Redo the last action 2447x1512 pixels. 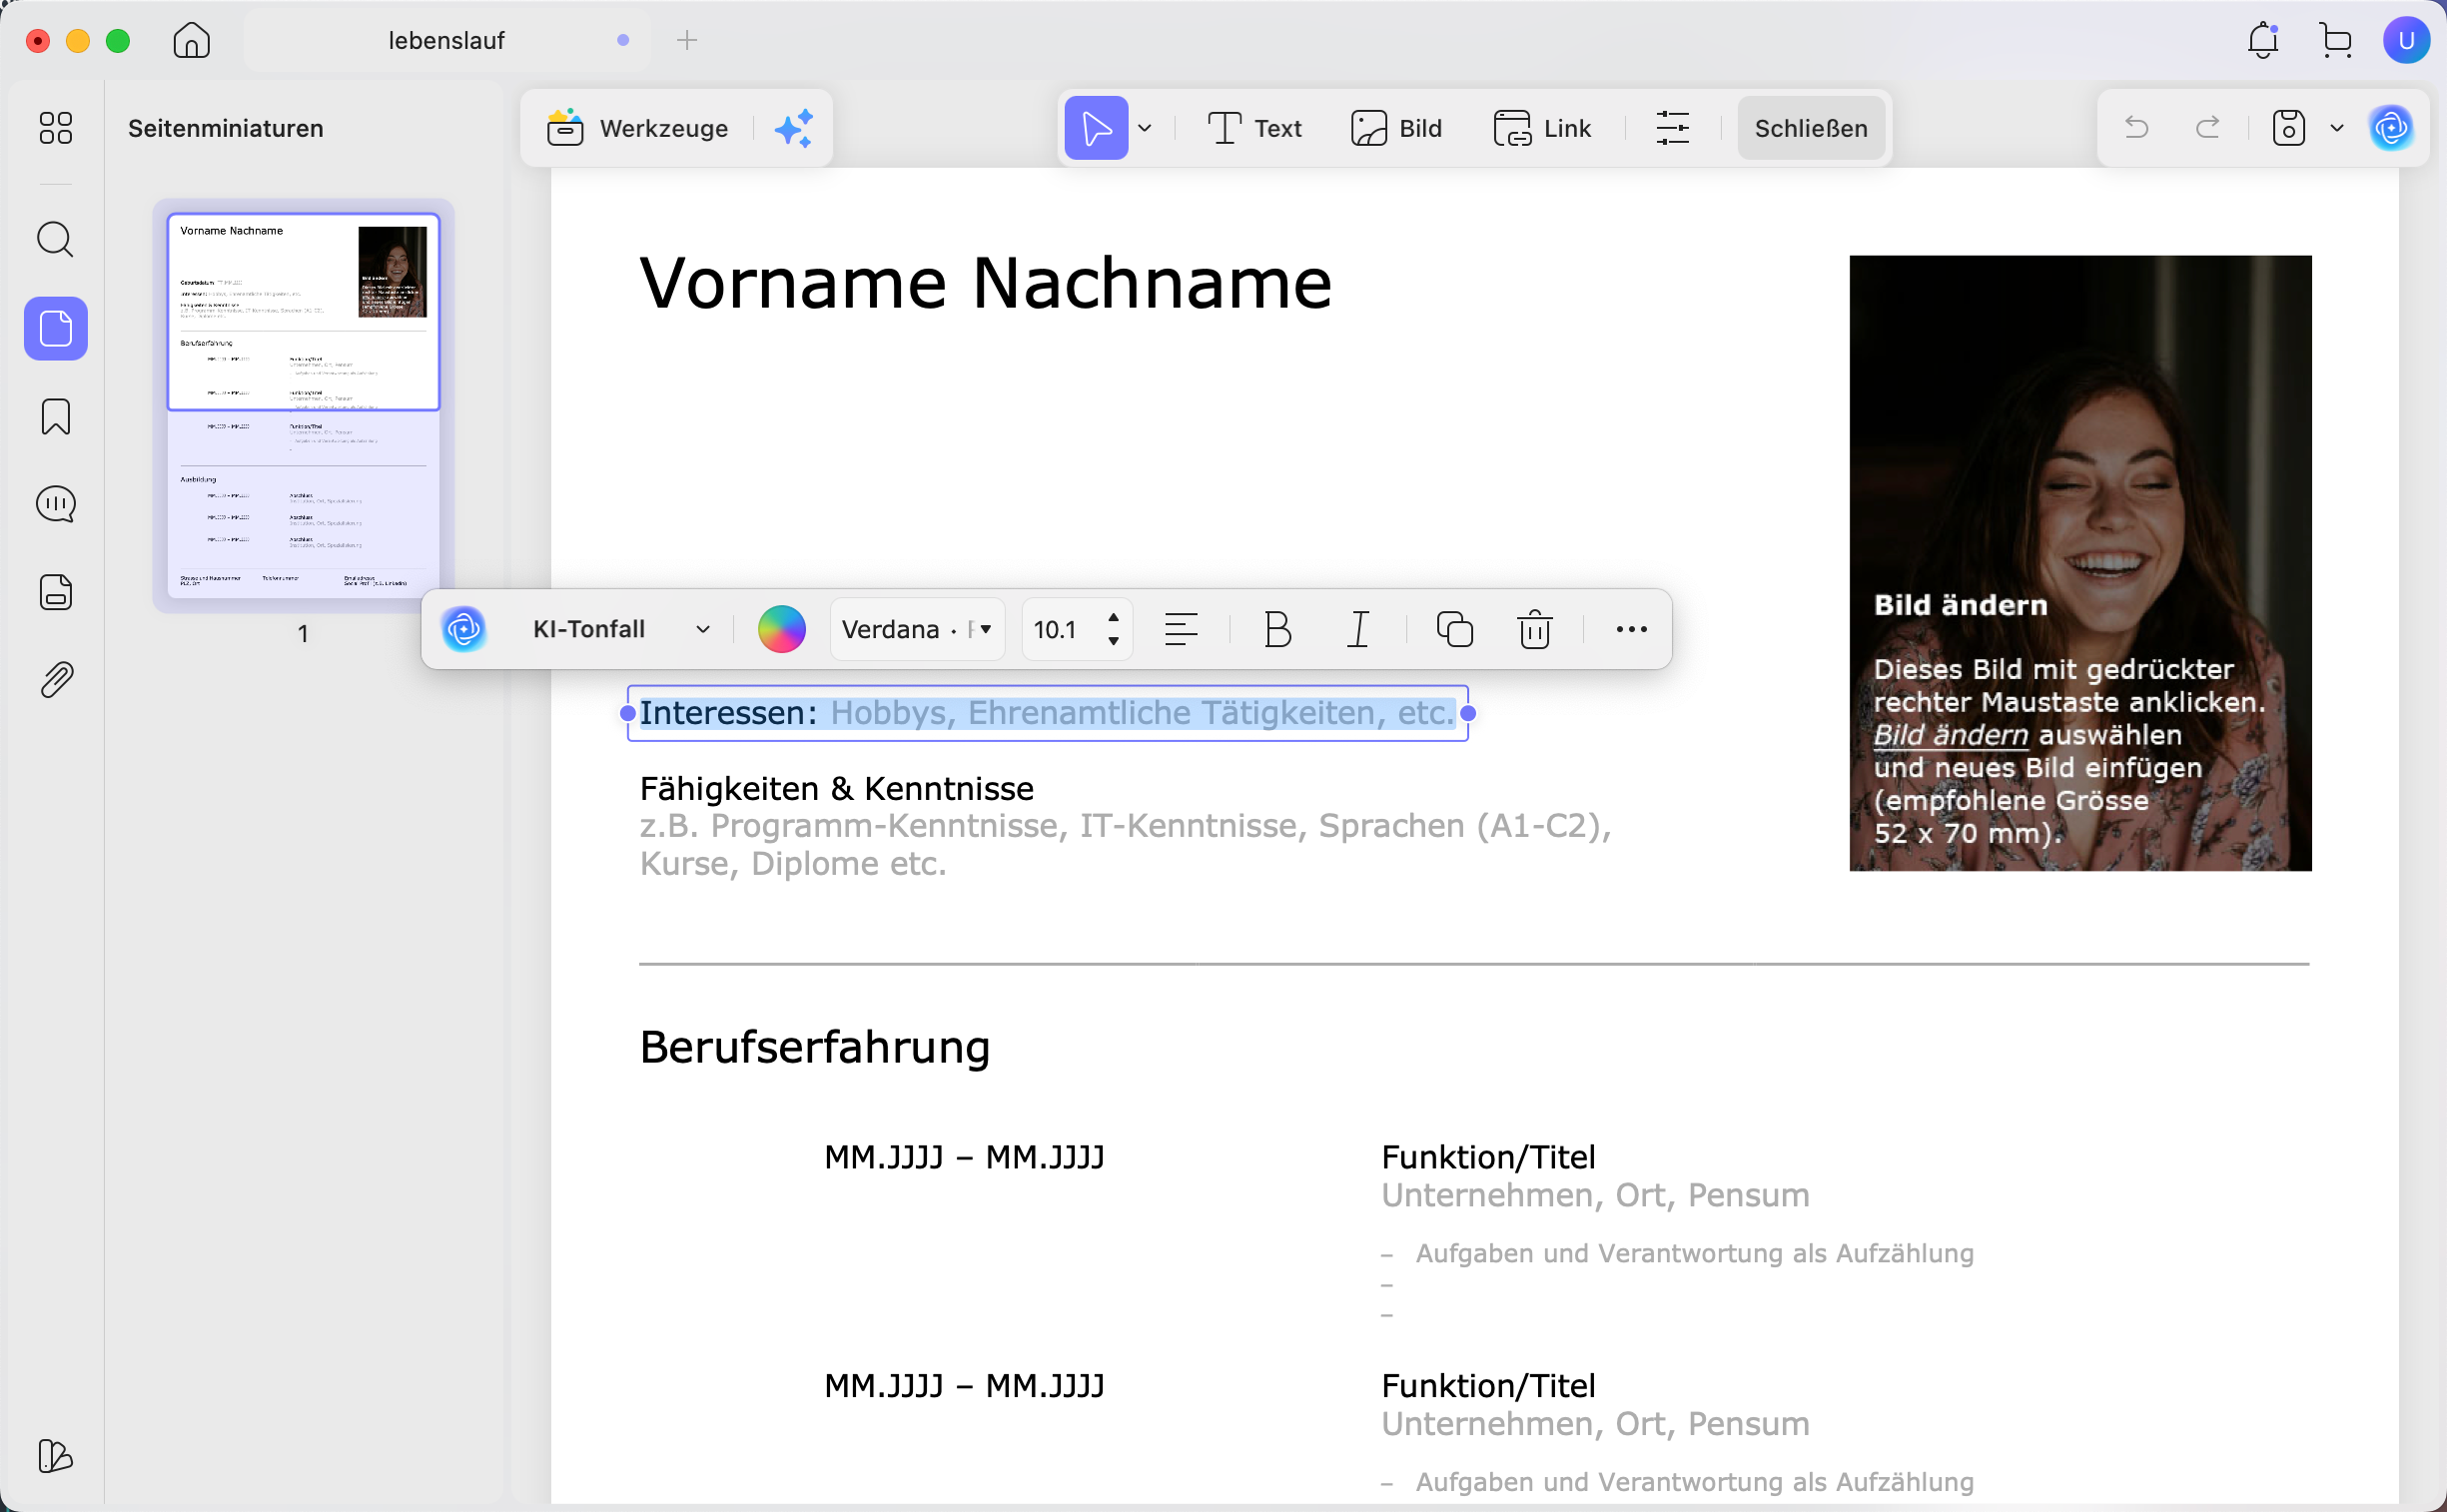[x=2207, y=128]
